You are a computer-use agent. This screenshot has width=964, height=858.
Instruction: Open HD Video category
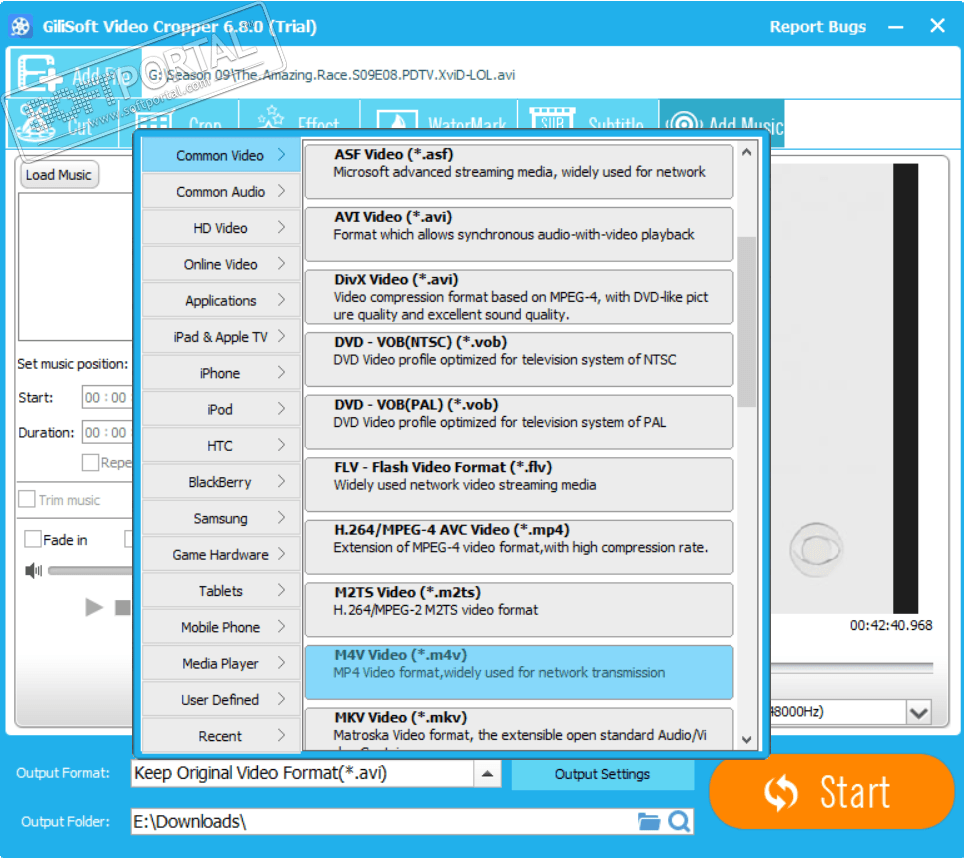pos(221,228)
